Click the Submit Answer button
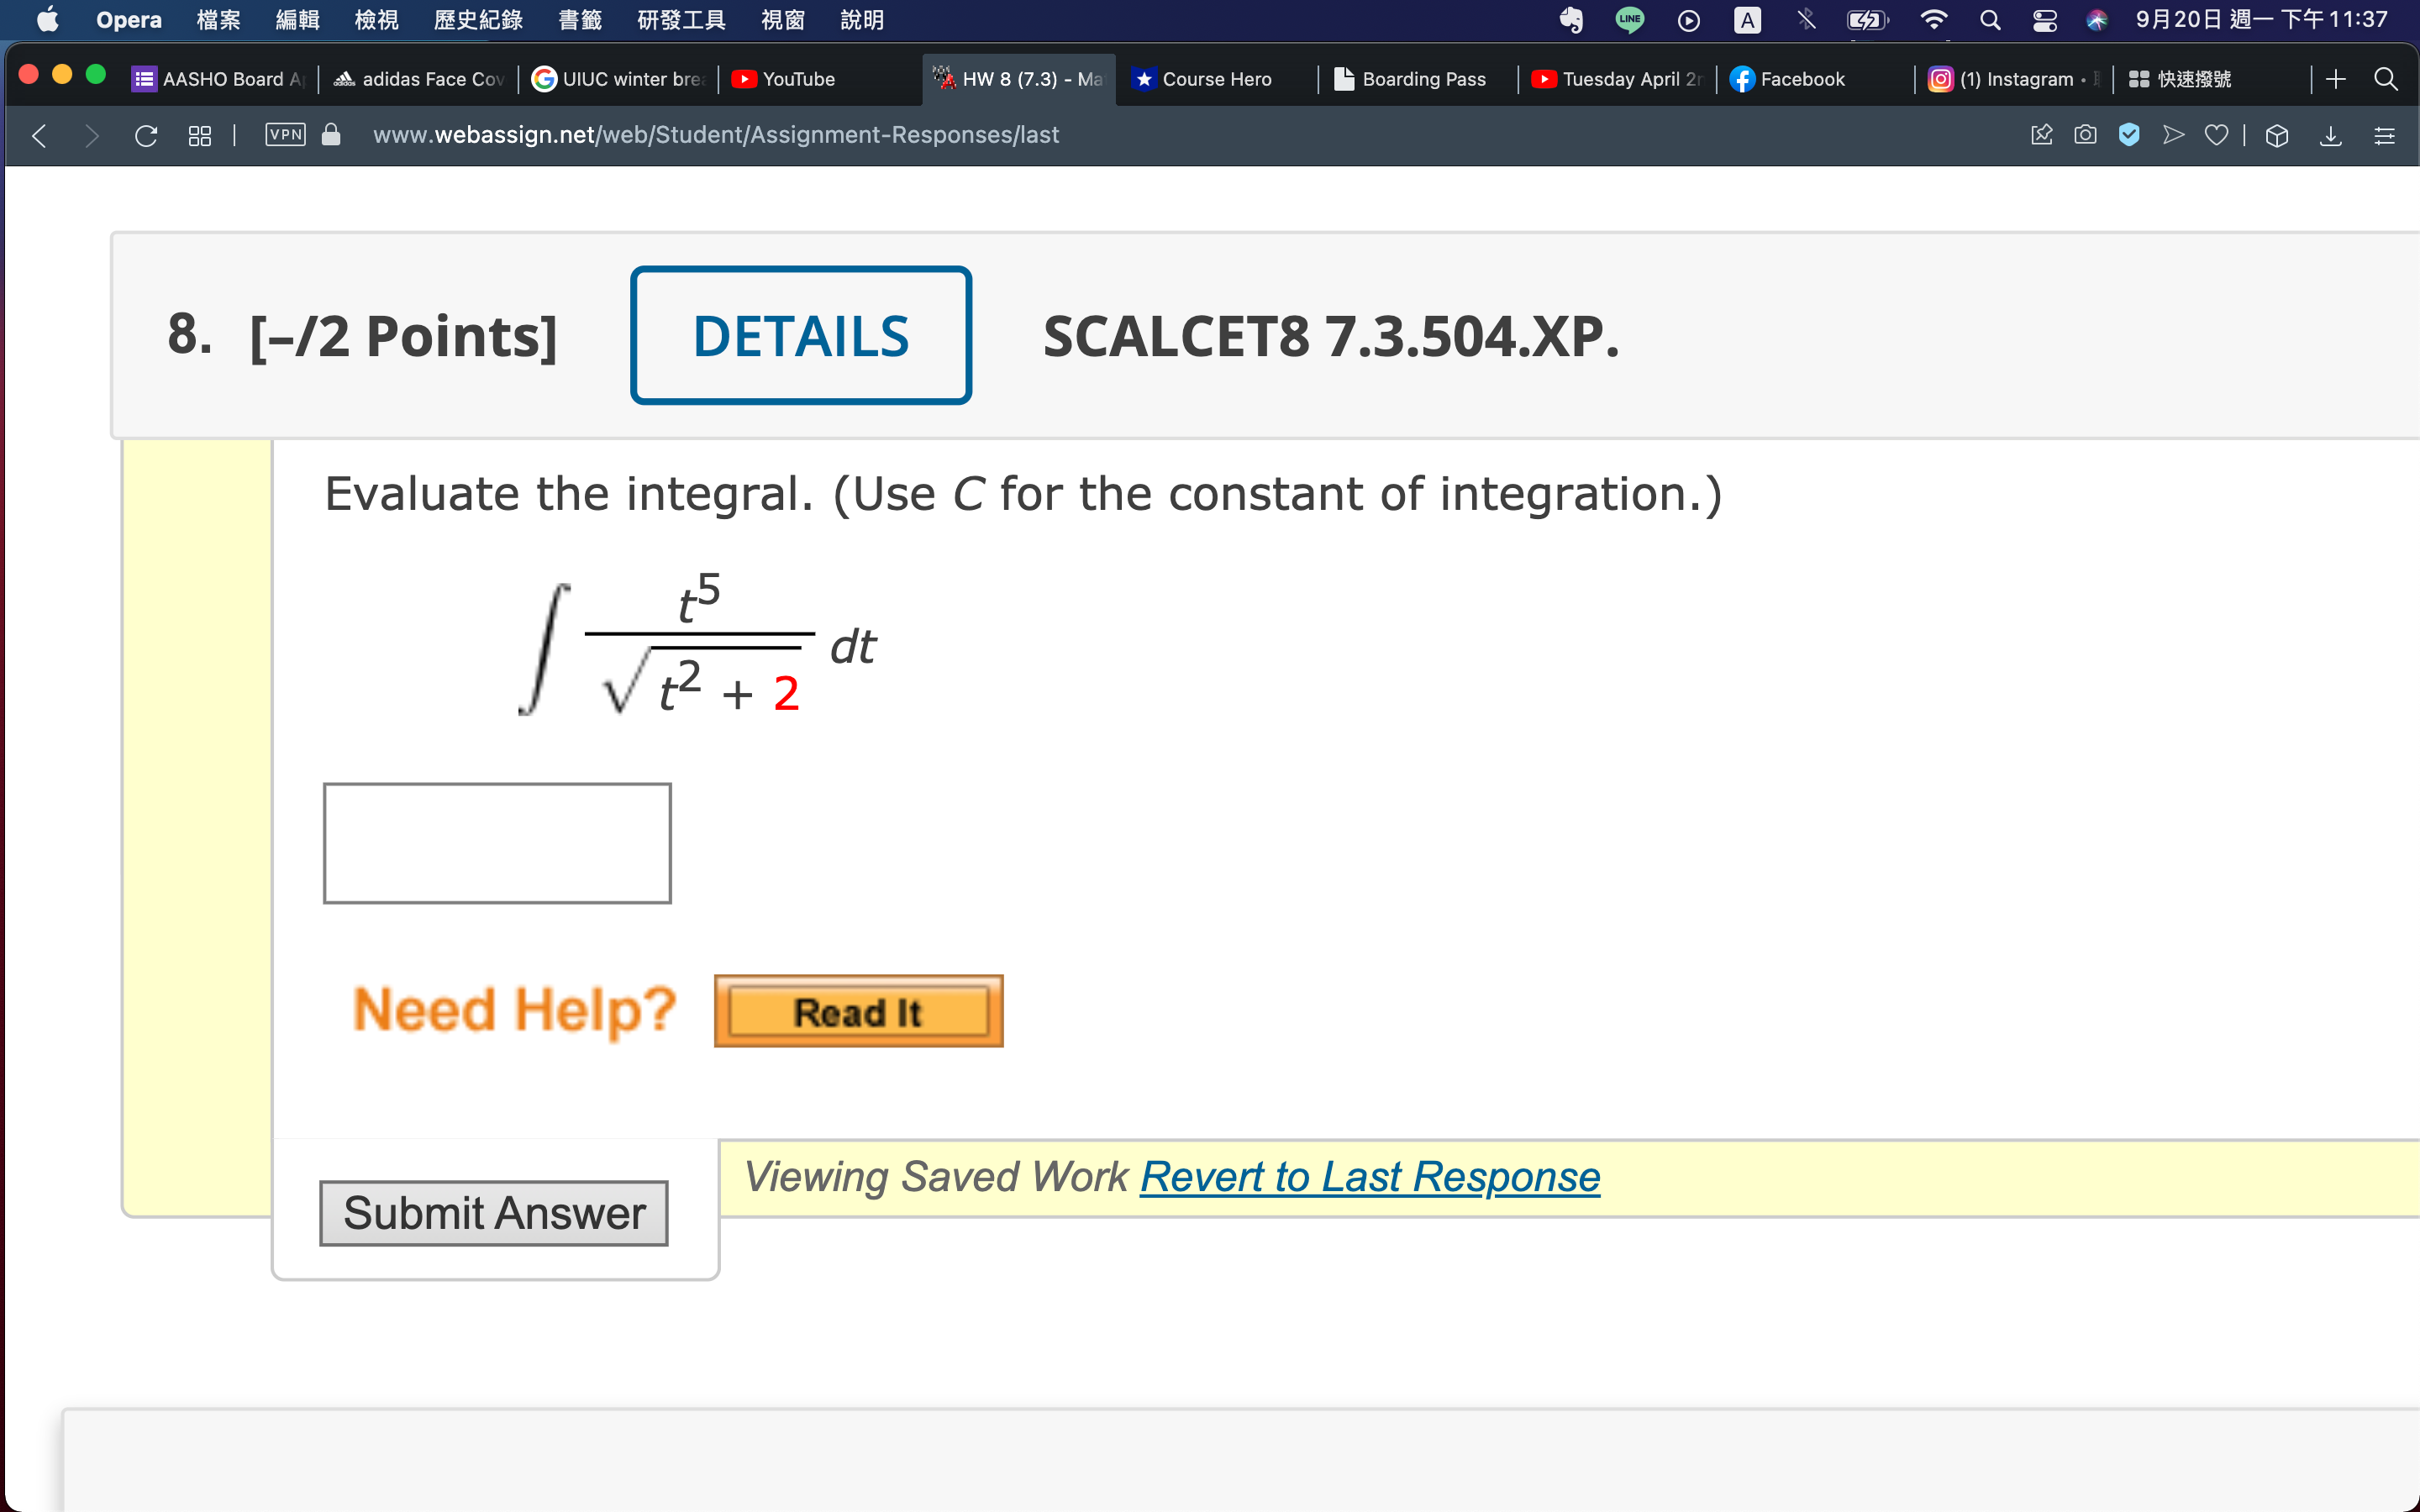Image resolution: width=2420 pixels, height=1512 pixels. pyautogui.click(x=494, y=1213)
